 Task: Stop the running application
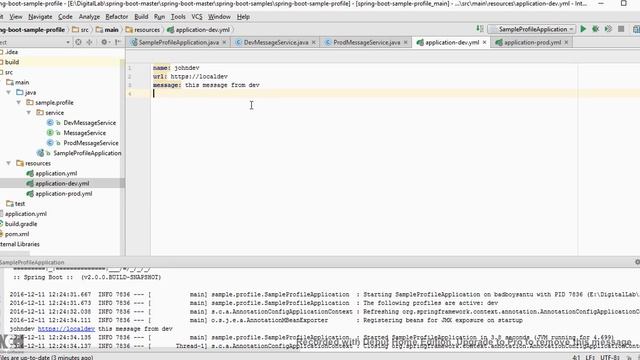[x=621, y=29]
